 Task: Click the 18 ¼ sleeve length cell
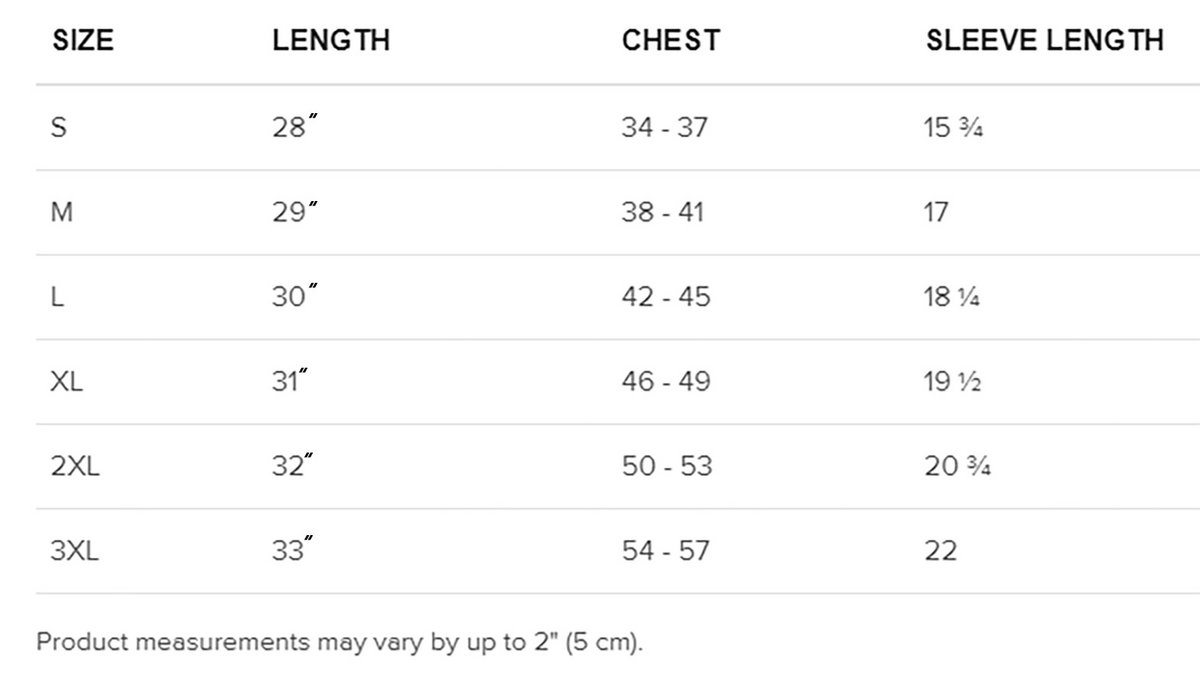952,297
